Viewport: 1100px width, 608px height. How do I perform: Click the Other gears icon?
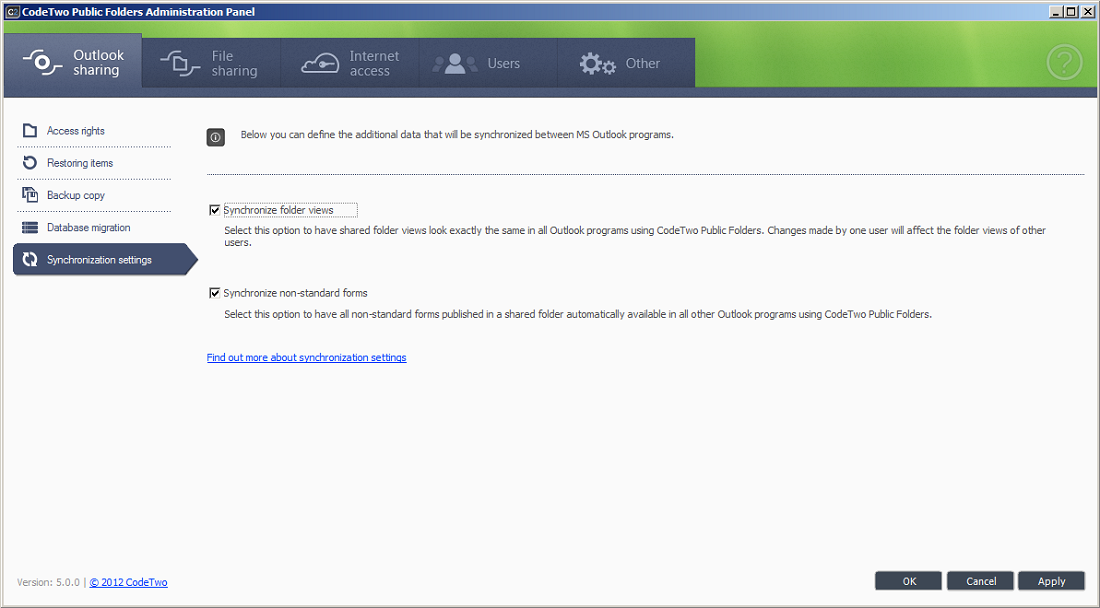(598, 64)
